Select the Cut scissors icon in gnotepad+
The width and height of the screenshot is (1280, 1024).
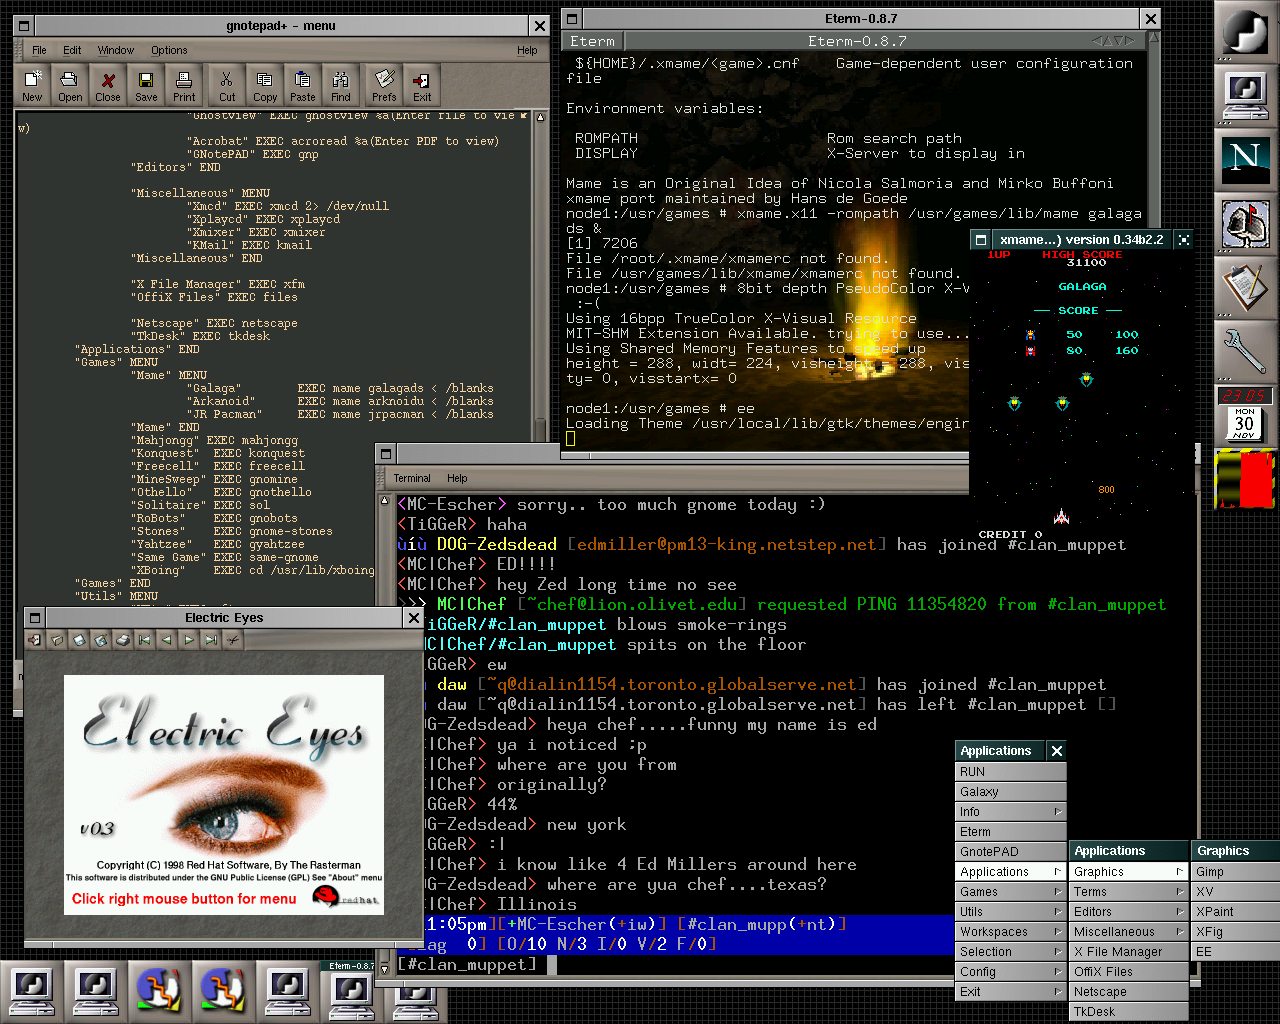click(x=227, y=85)
